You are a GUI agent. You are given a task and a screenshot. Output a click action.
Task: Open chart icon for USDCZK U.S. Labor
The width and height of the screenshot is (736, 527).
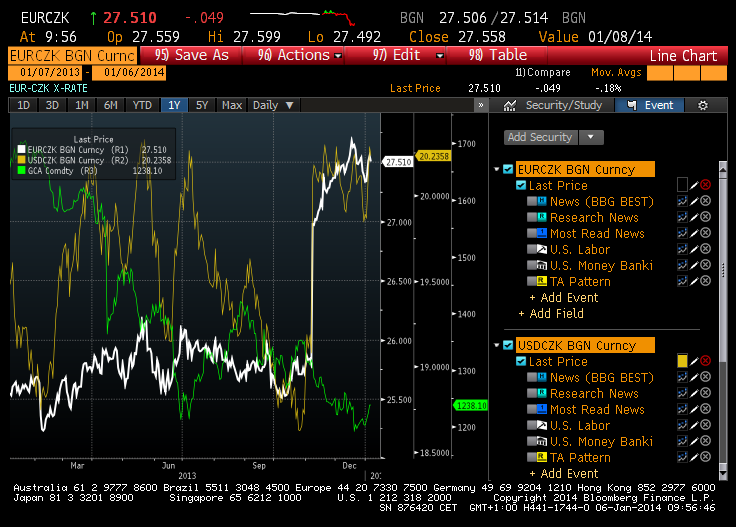click(682, 425)
